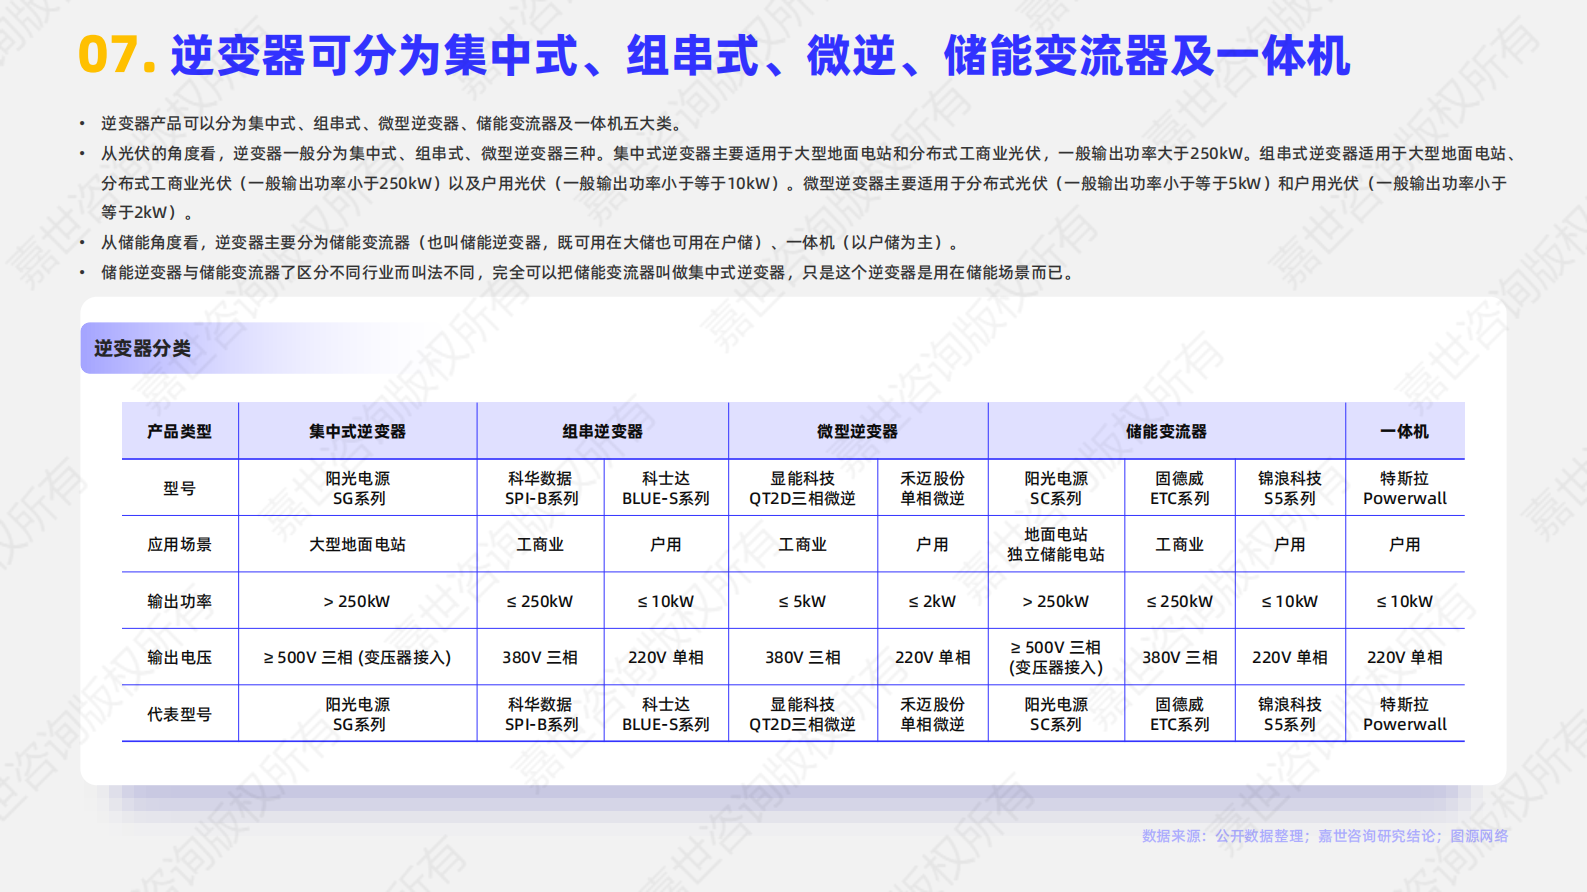Image resolution: width=1587 pixels, height=892 pixels.
Task: Select the "代表型号" row label
Action: click(x=180, y=715)
